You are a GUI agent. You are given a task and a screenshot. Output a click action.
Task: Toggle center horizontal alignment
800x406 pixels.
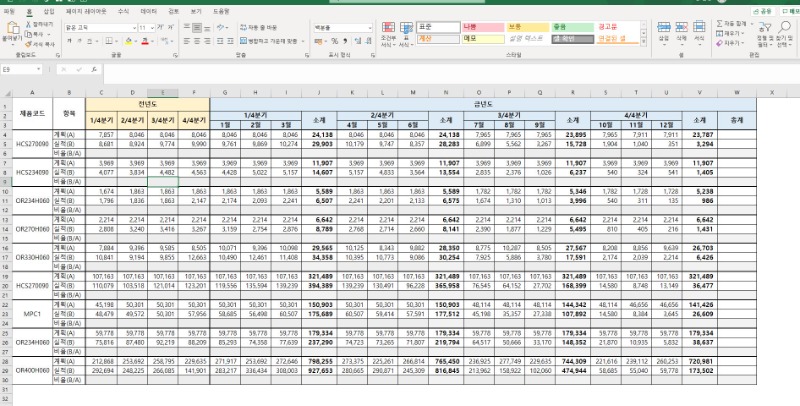(x=197, y=41)
